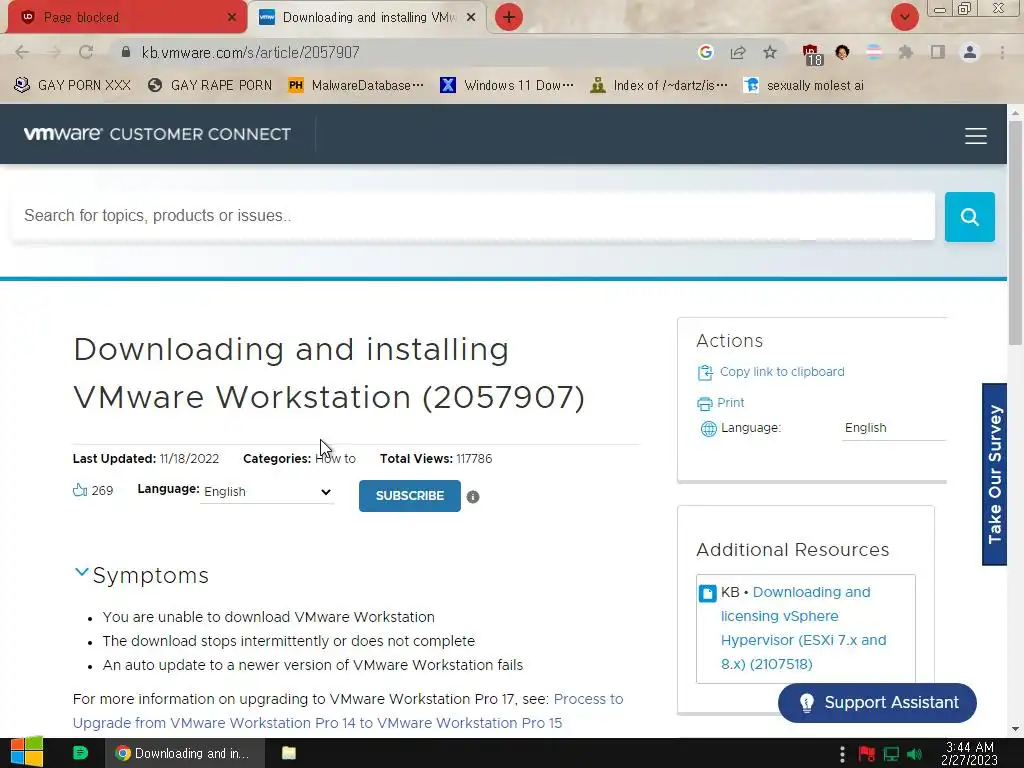Close the Downloading and installing tab

(x=471, y=18)
